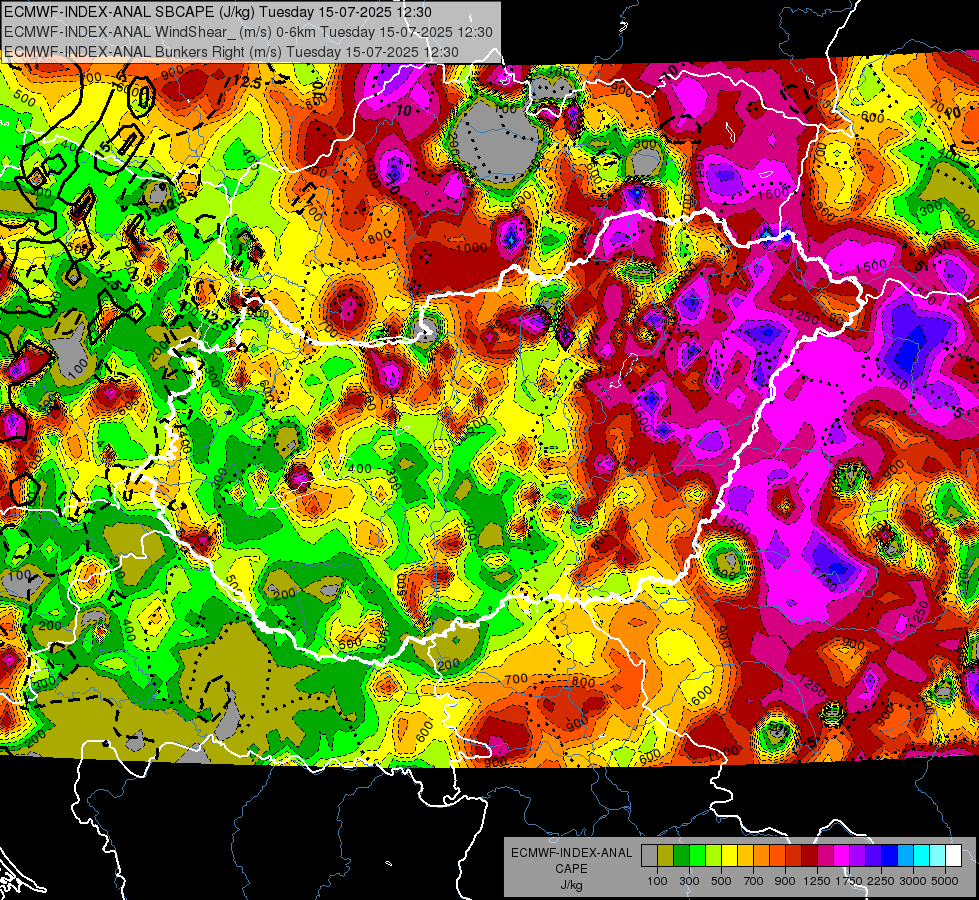Click the pale cyan legend swatch
The image size is (979, 900).
pos(938,856)
